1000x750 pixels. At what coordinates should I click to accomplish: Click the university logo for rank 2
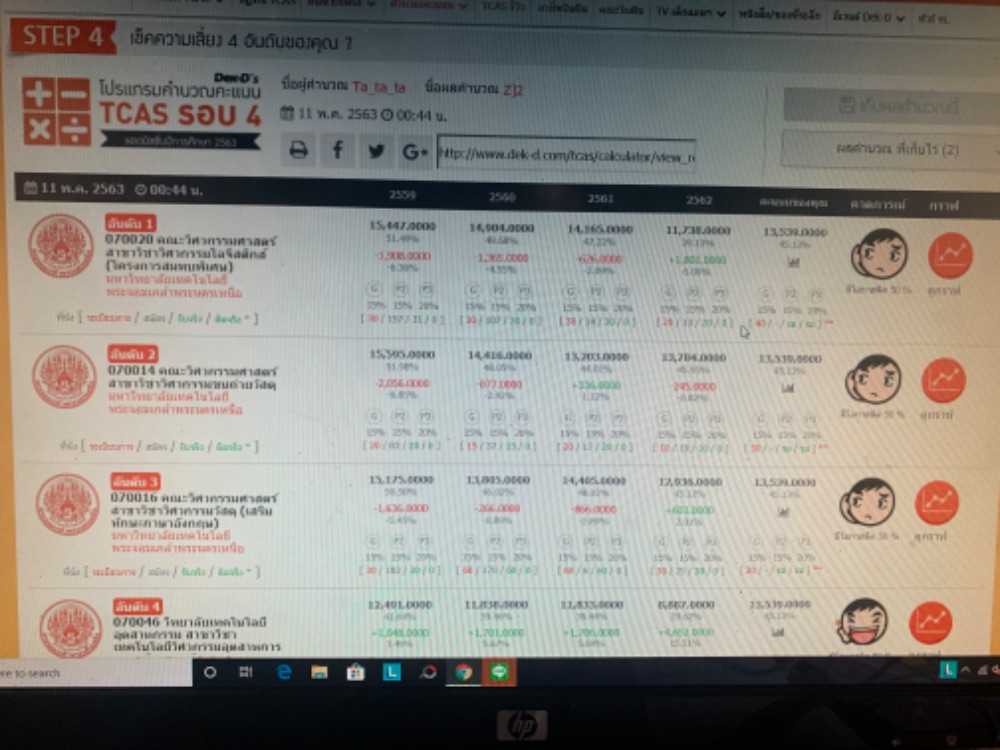pyautogui.click(x=64, y=376)
